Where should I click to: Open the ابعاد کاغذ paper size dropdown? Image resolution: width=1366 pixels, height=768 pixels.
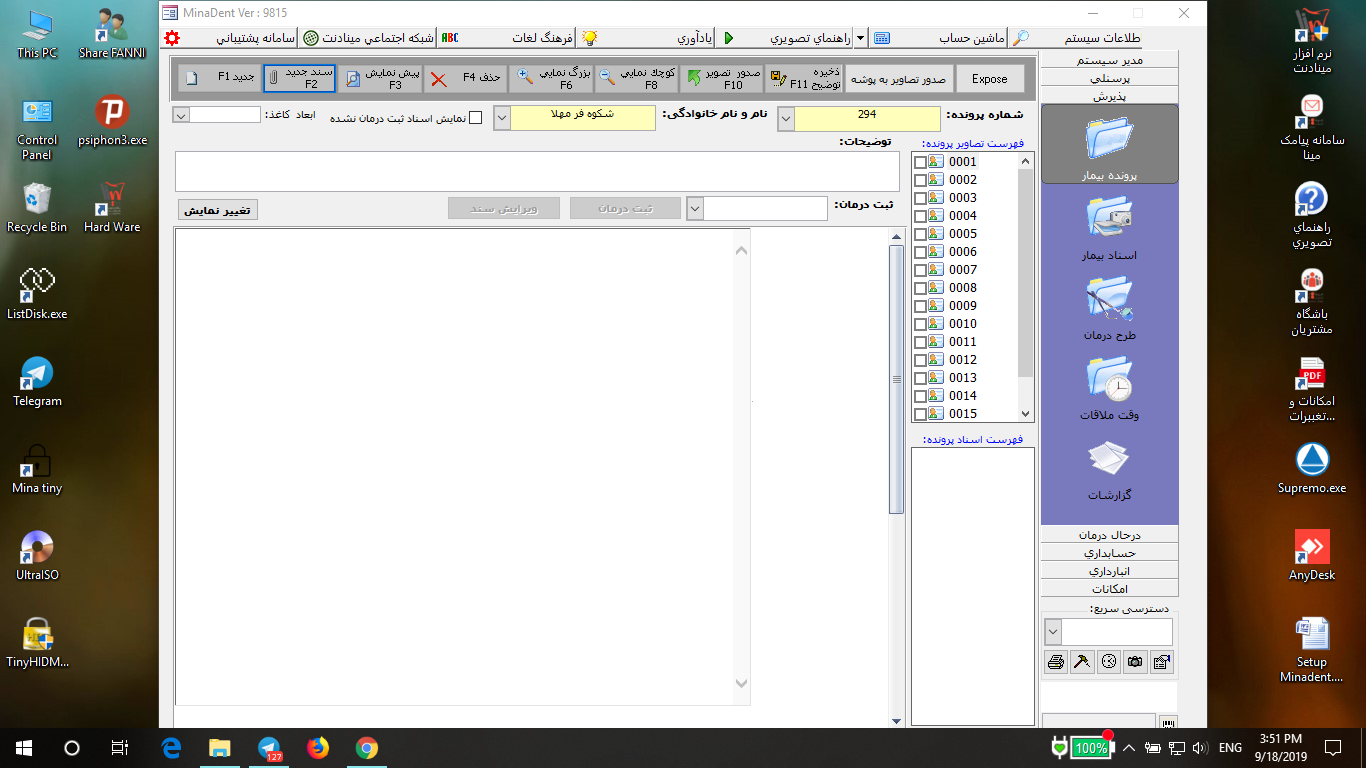[181, 115]
